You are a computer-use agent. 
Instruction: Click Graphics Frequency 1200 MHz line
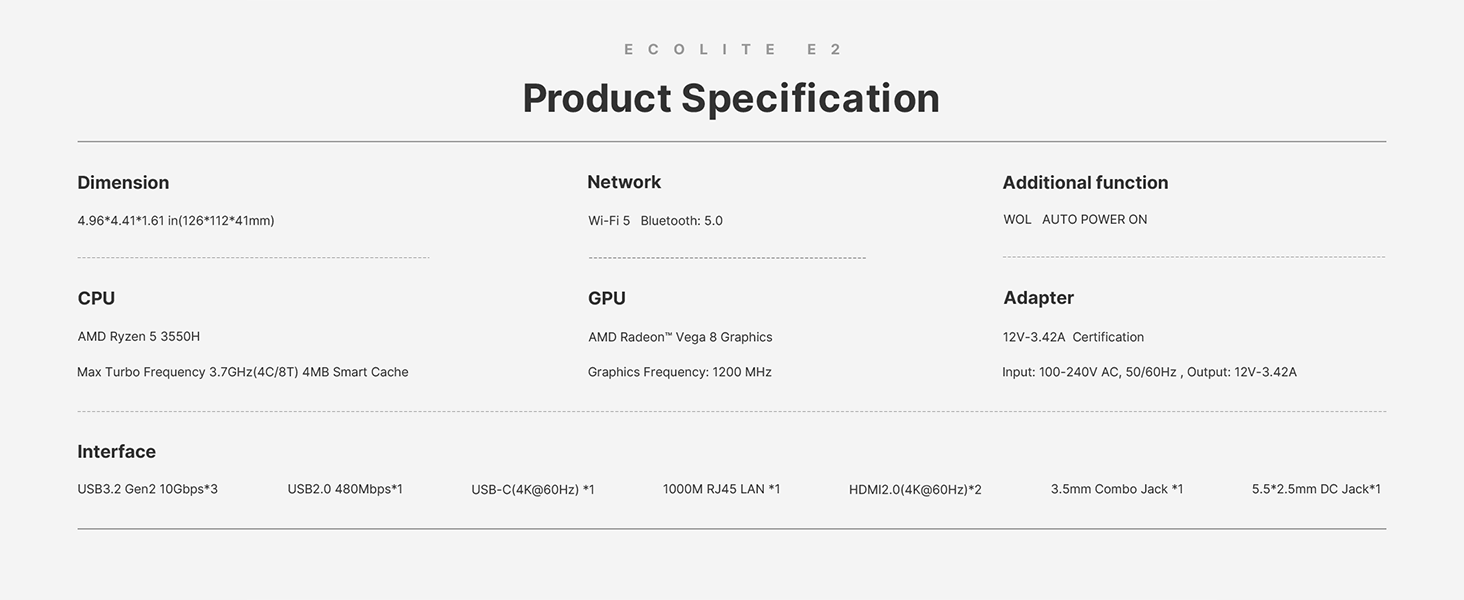680,372
